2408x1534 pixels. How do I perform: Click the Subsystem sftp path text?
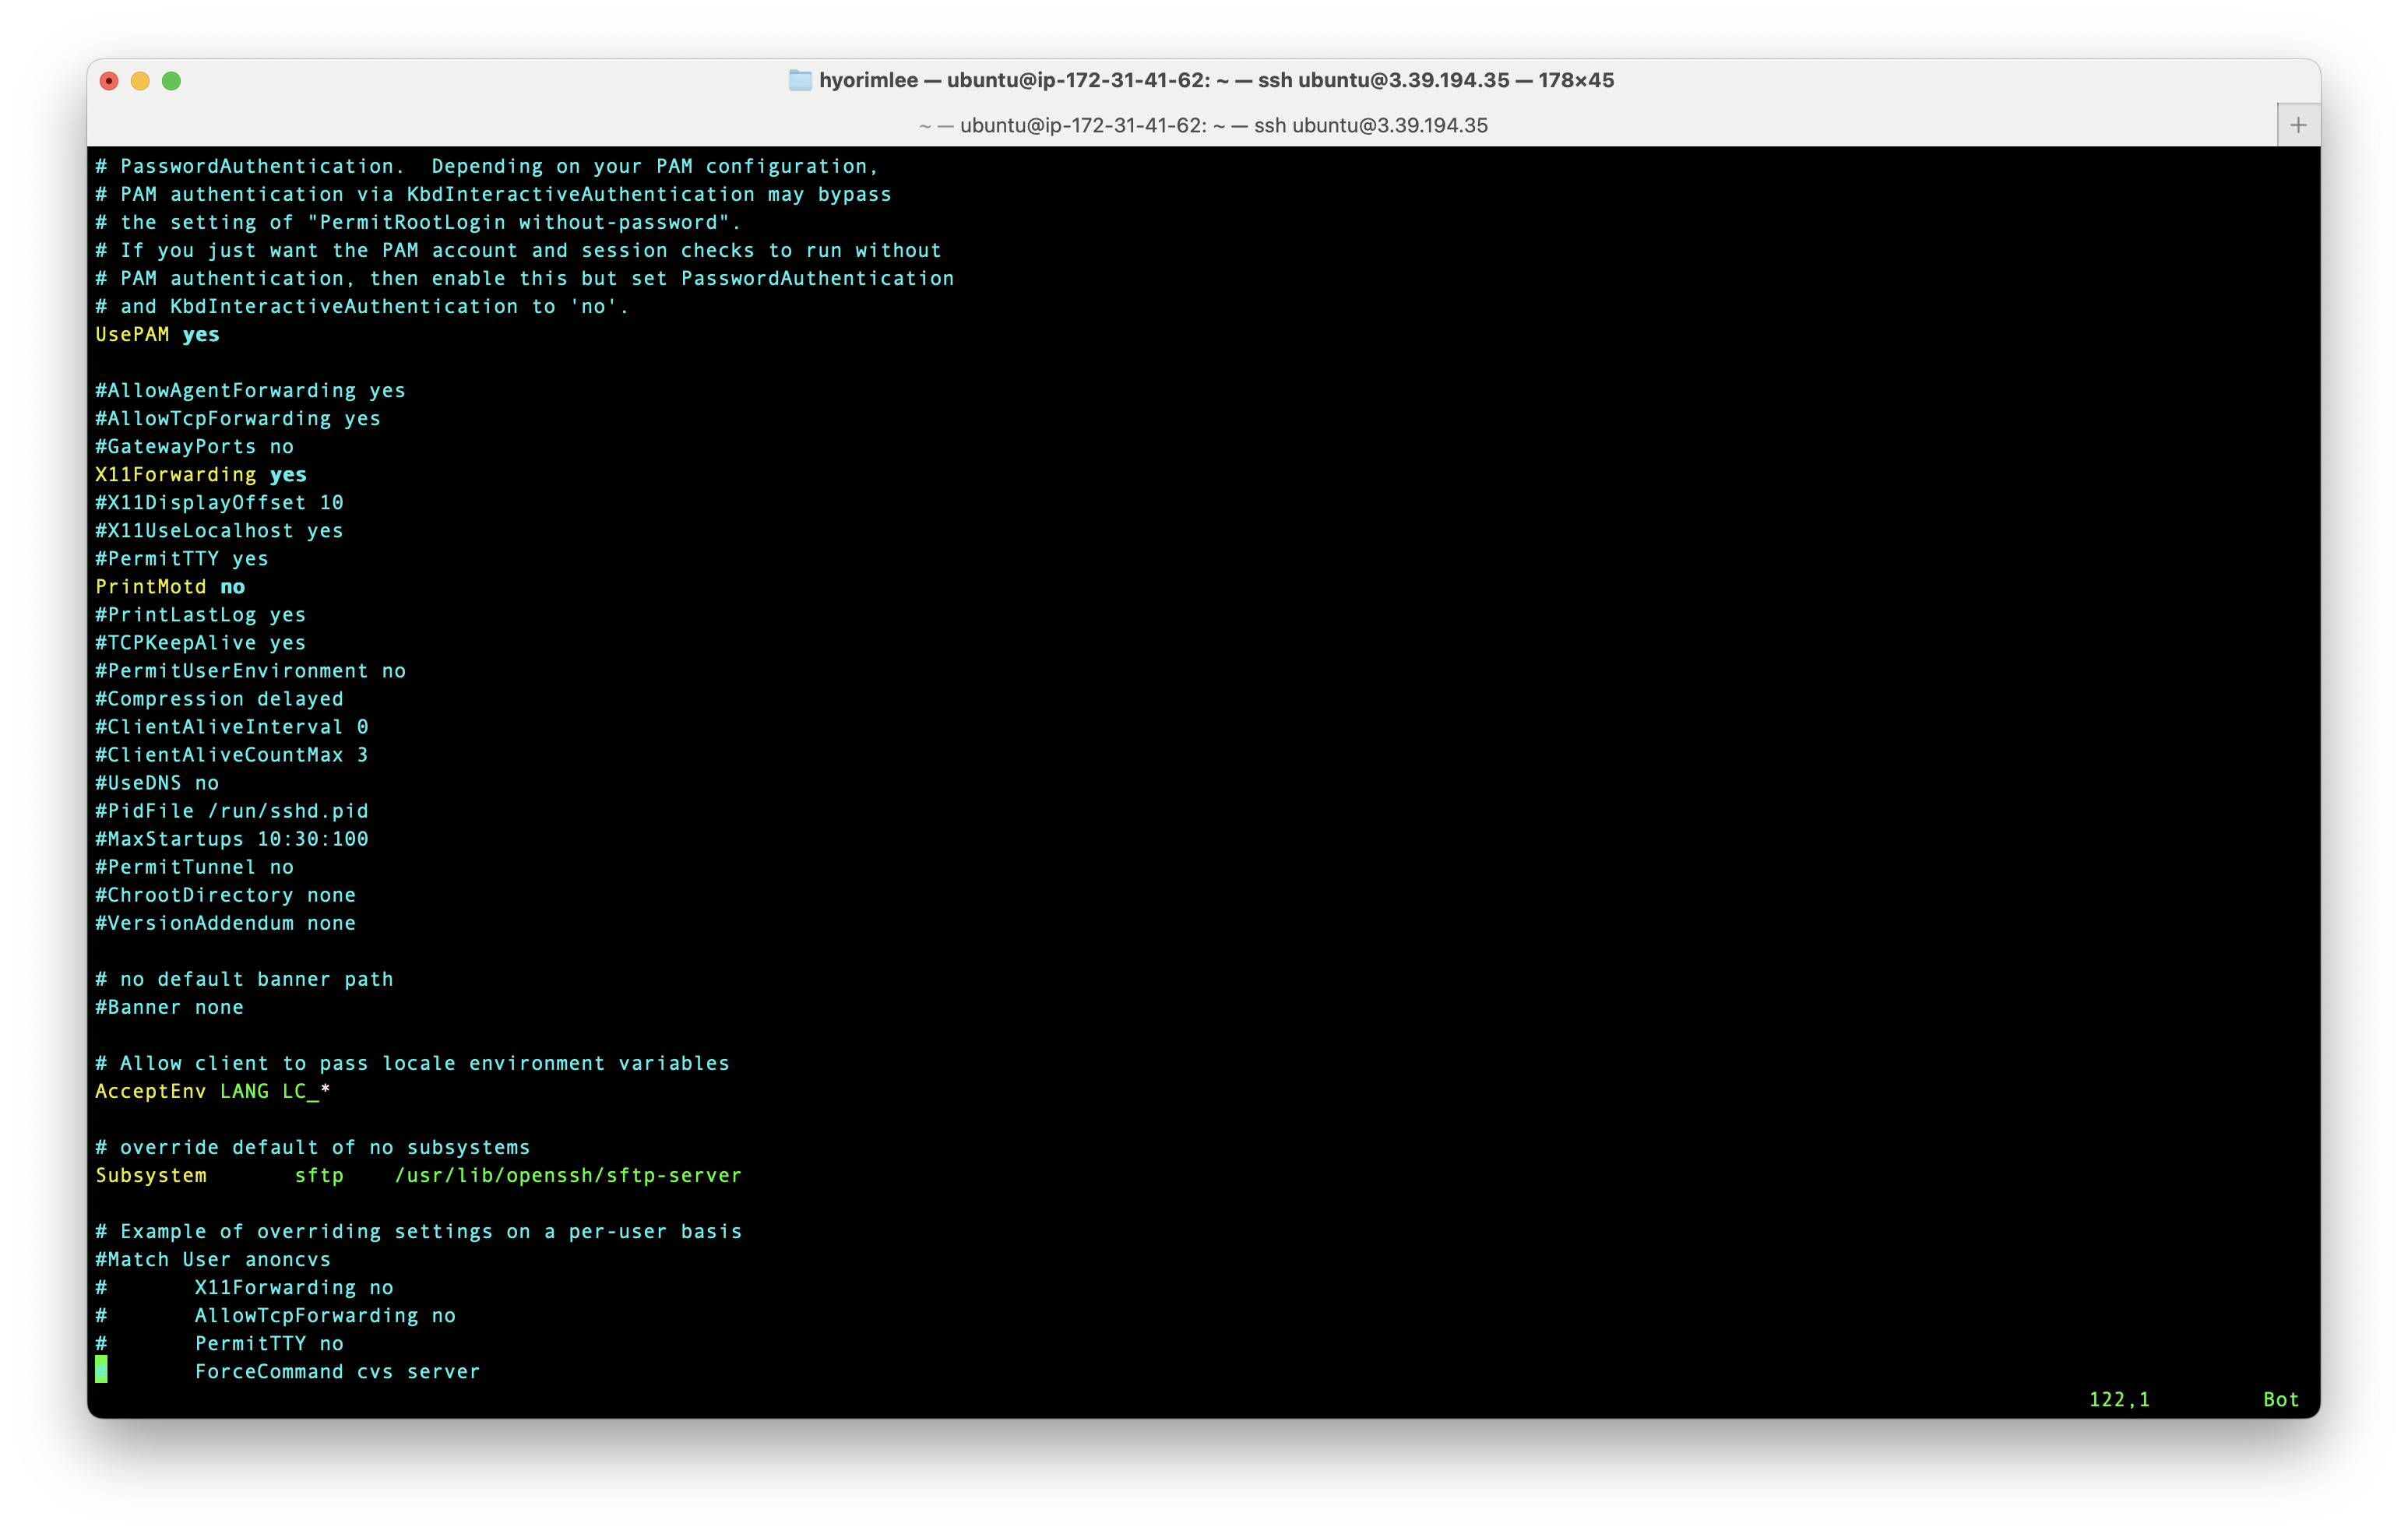pyautogui.click(x=567, y=1175)
